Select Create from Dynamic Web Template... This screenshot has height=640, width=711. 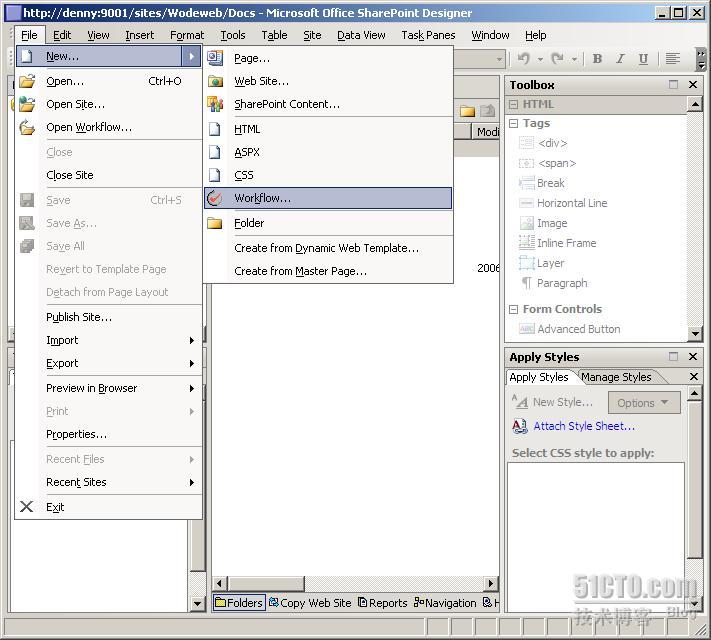(x=328, y=248)
